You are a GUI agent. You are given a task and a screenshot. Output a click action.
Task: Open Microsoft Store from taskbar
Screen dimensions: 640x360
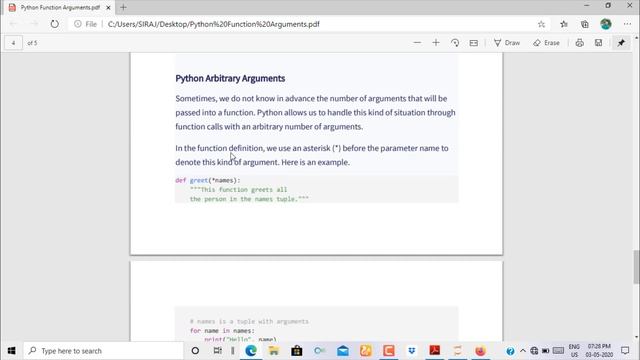tap(297, 351)
